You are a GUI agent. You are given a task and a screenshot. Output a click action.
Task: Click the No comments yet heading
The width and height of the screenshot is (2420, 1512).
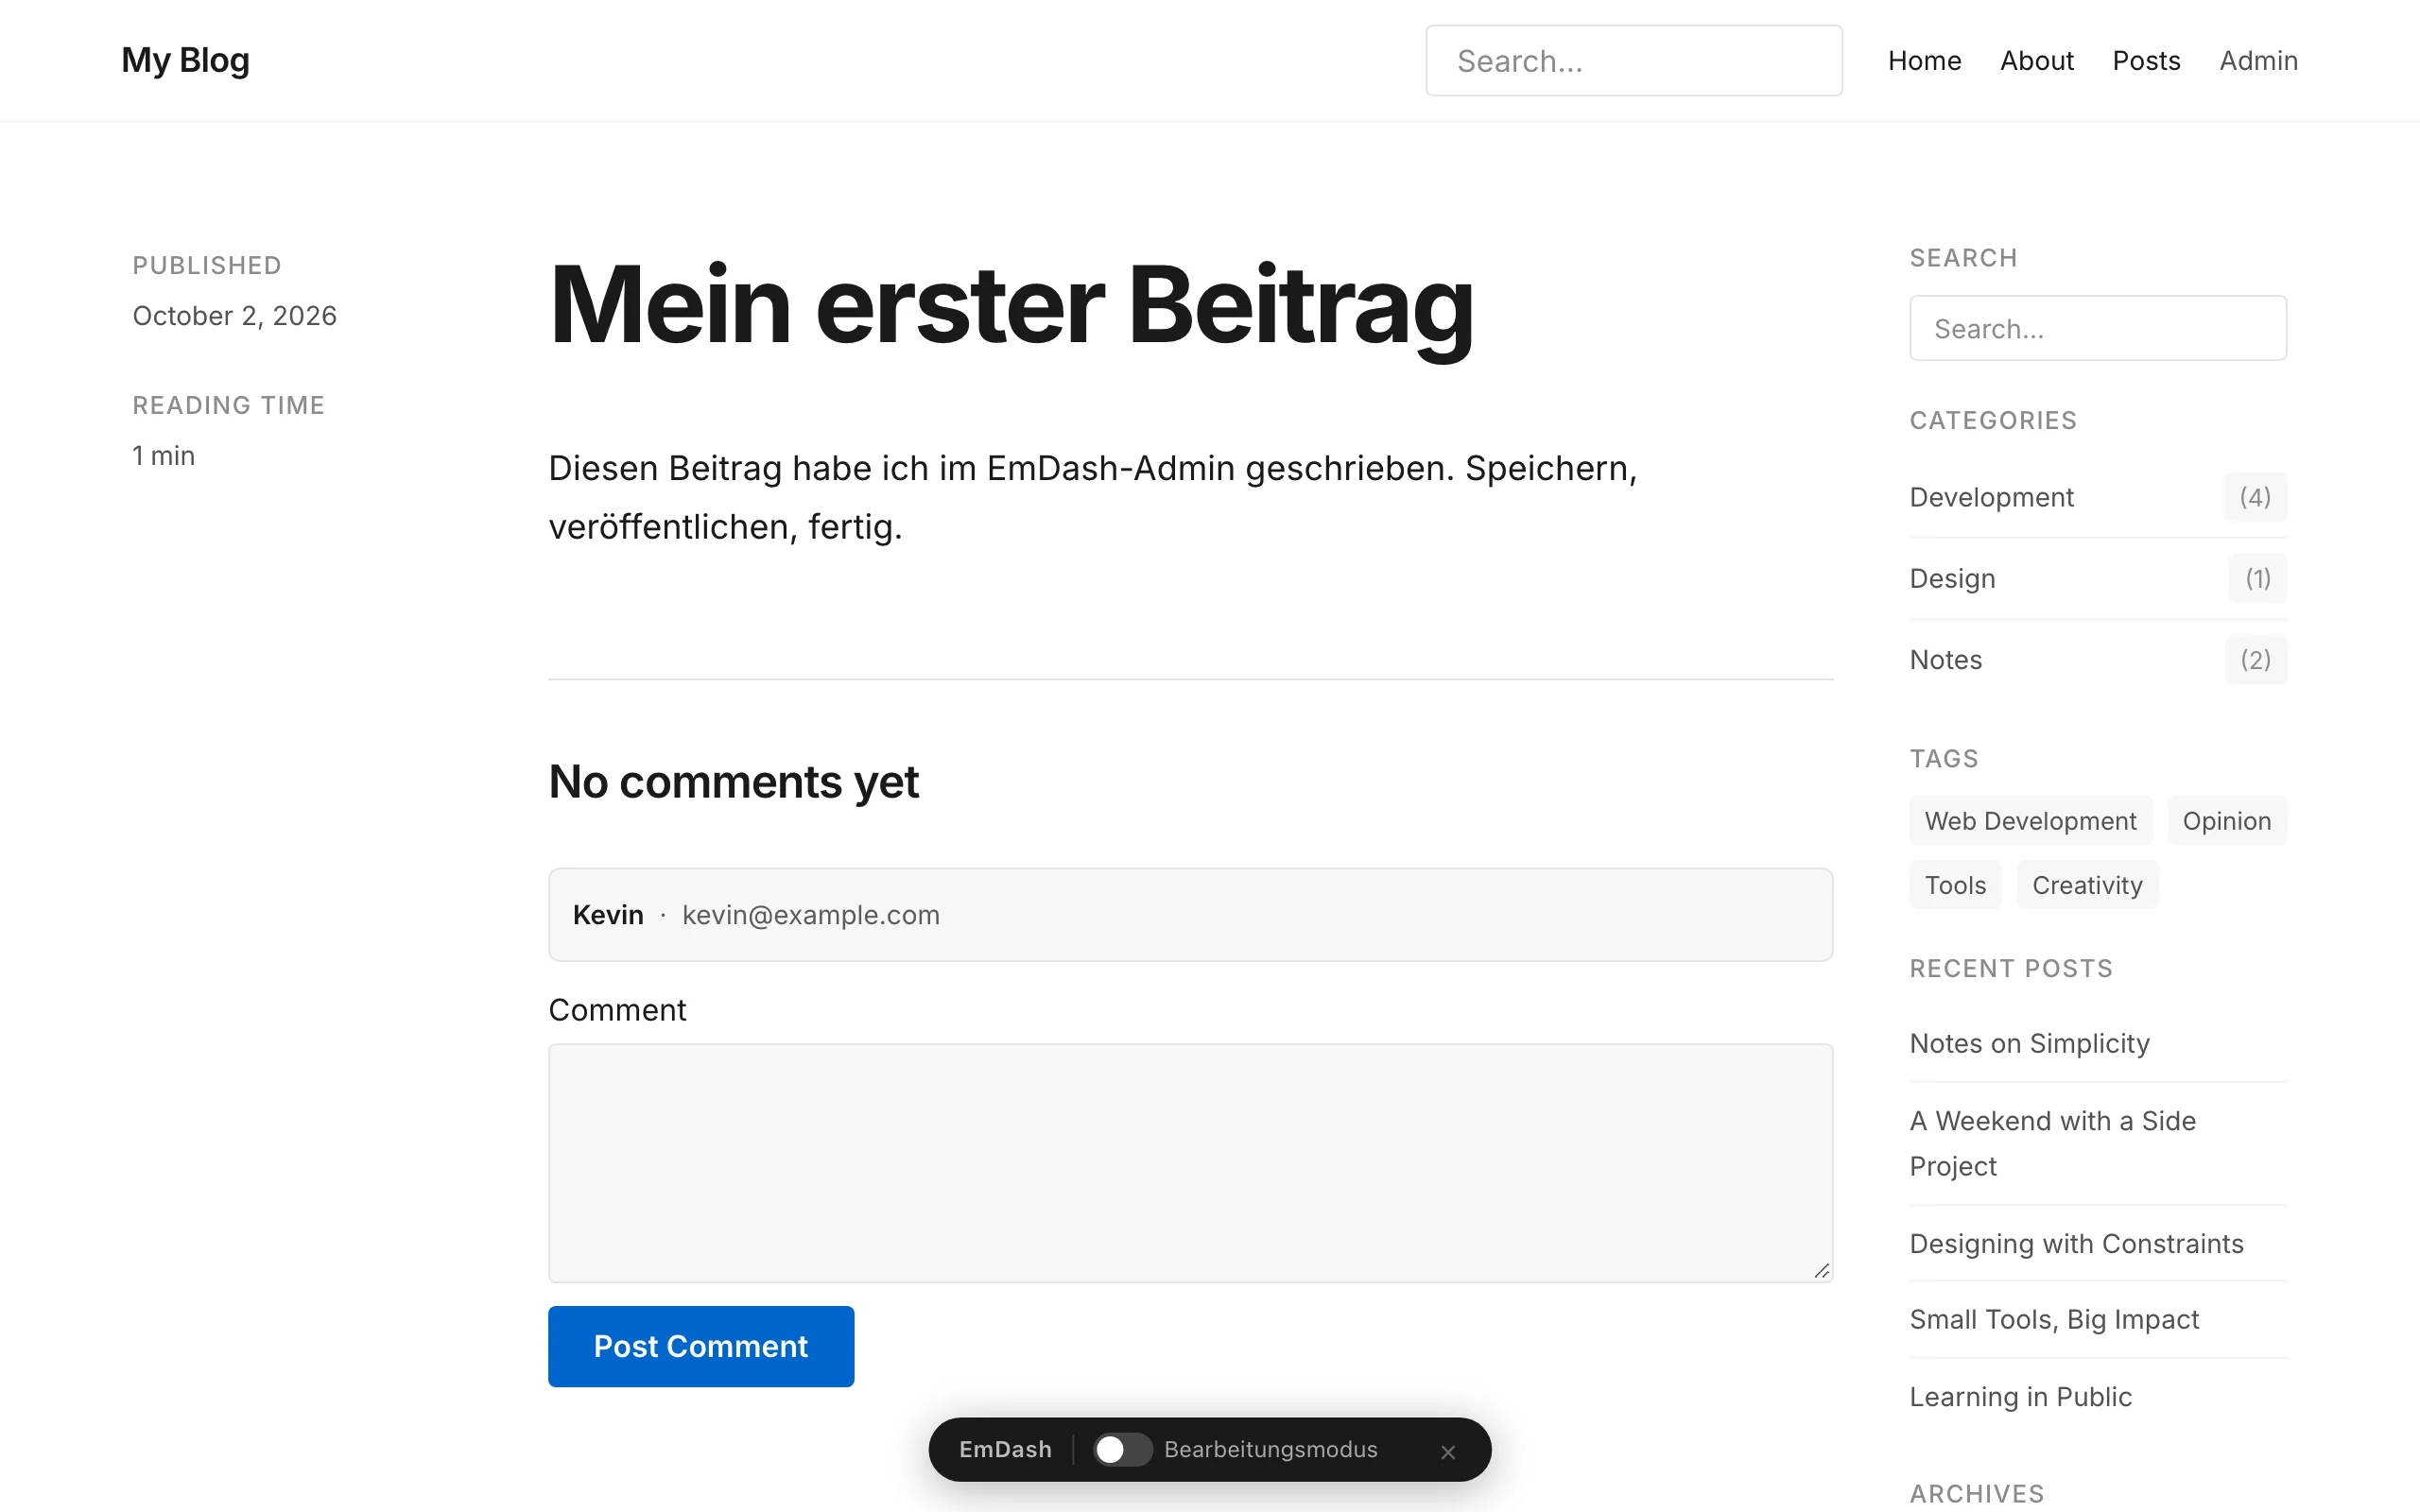coord(733,782)
